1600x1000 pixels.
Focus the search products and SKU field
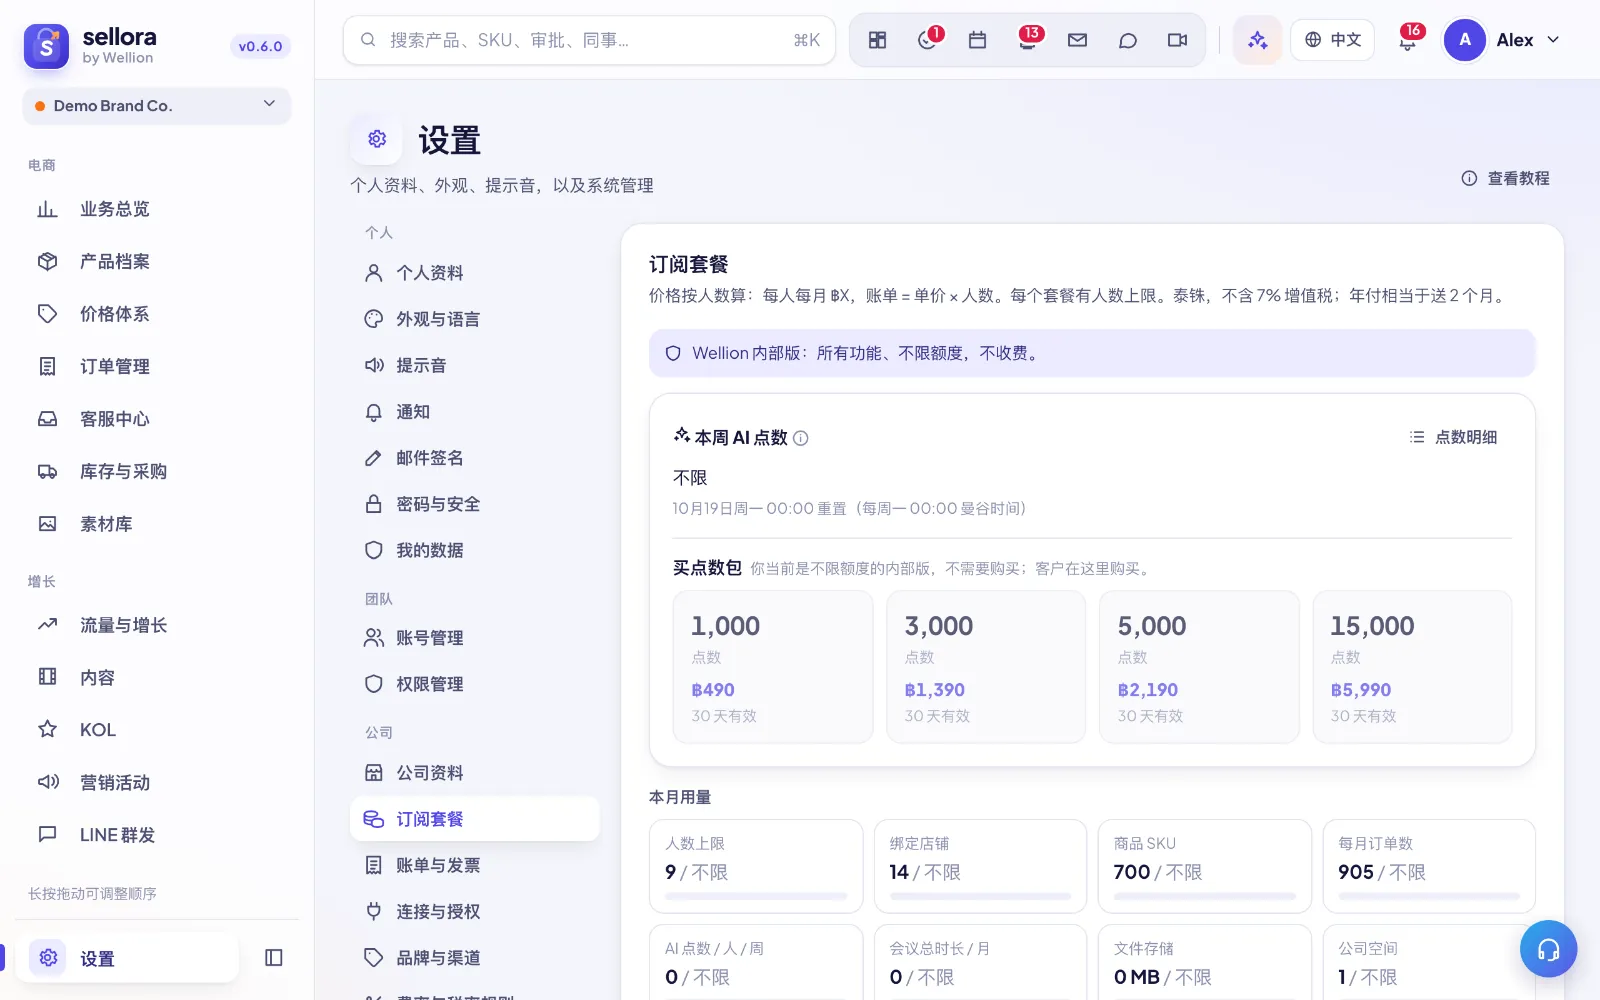coord(589,40)
